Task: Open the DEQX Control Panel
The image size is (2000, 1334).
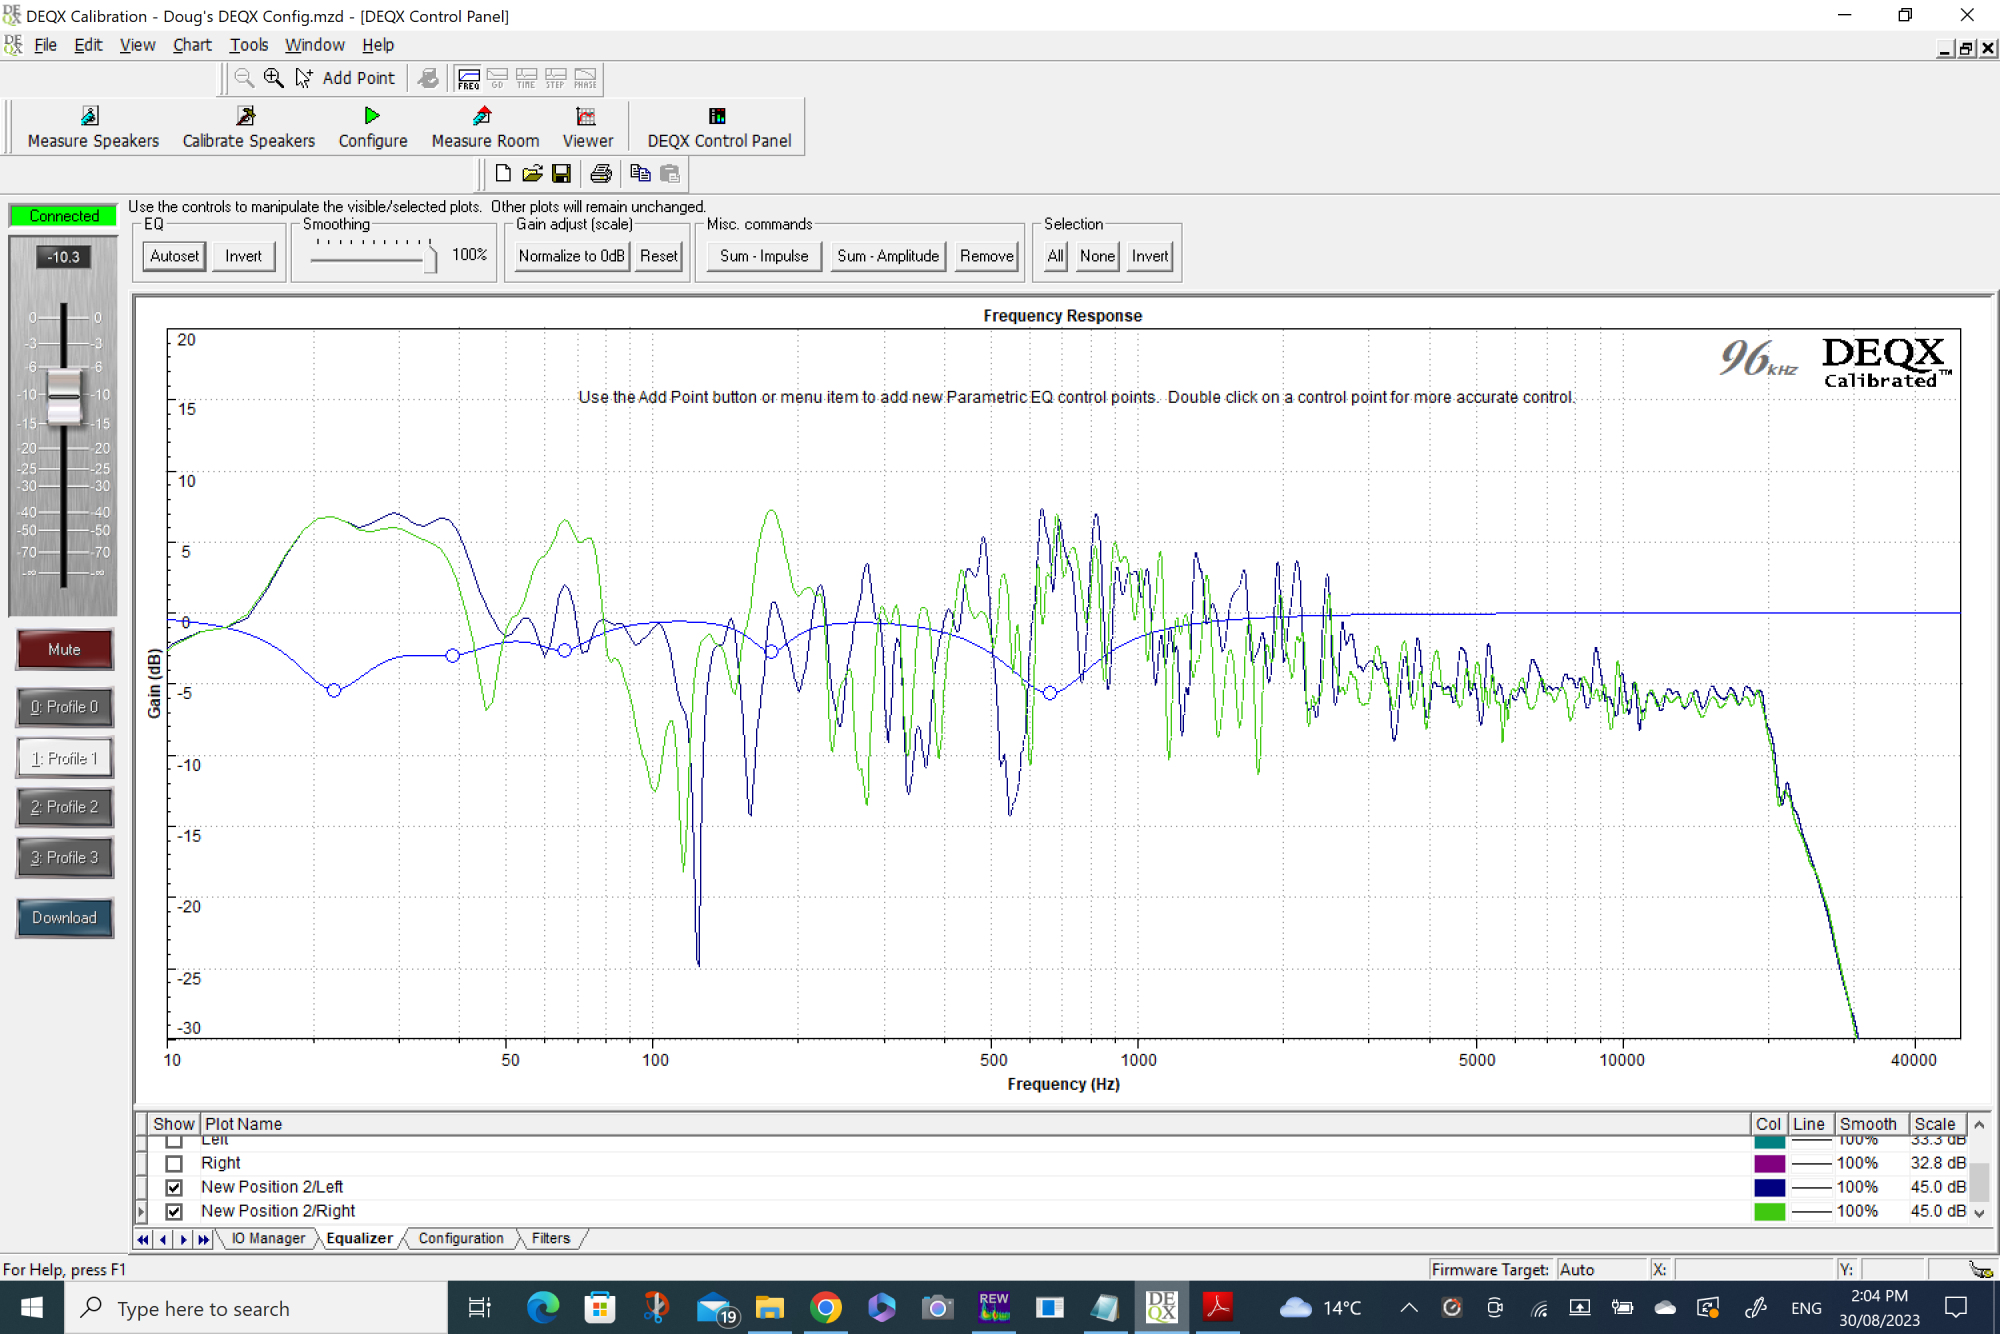Action: [x=719, y=127]
